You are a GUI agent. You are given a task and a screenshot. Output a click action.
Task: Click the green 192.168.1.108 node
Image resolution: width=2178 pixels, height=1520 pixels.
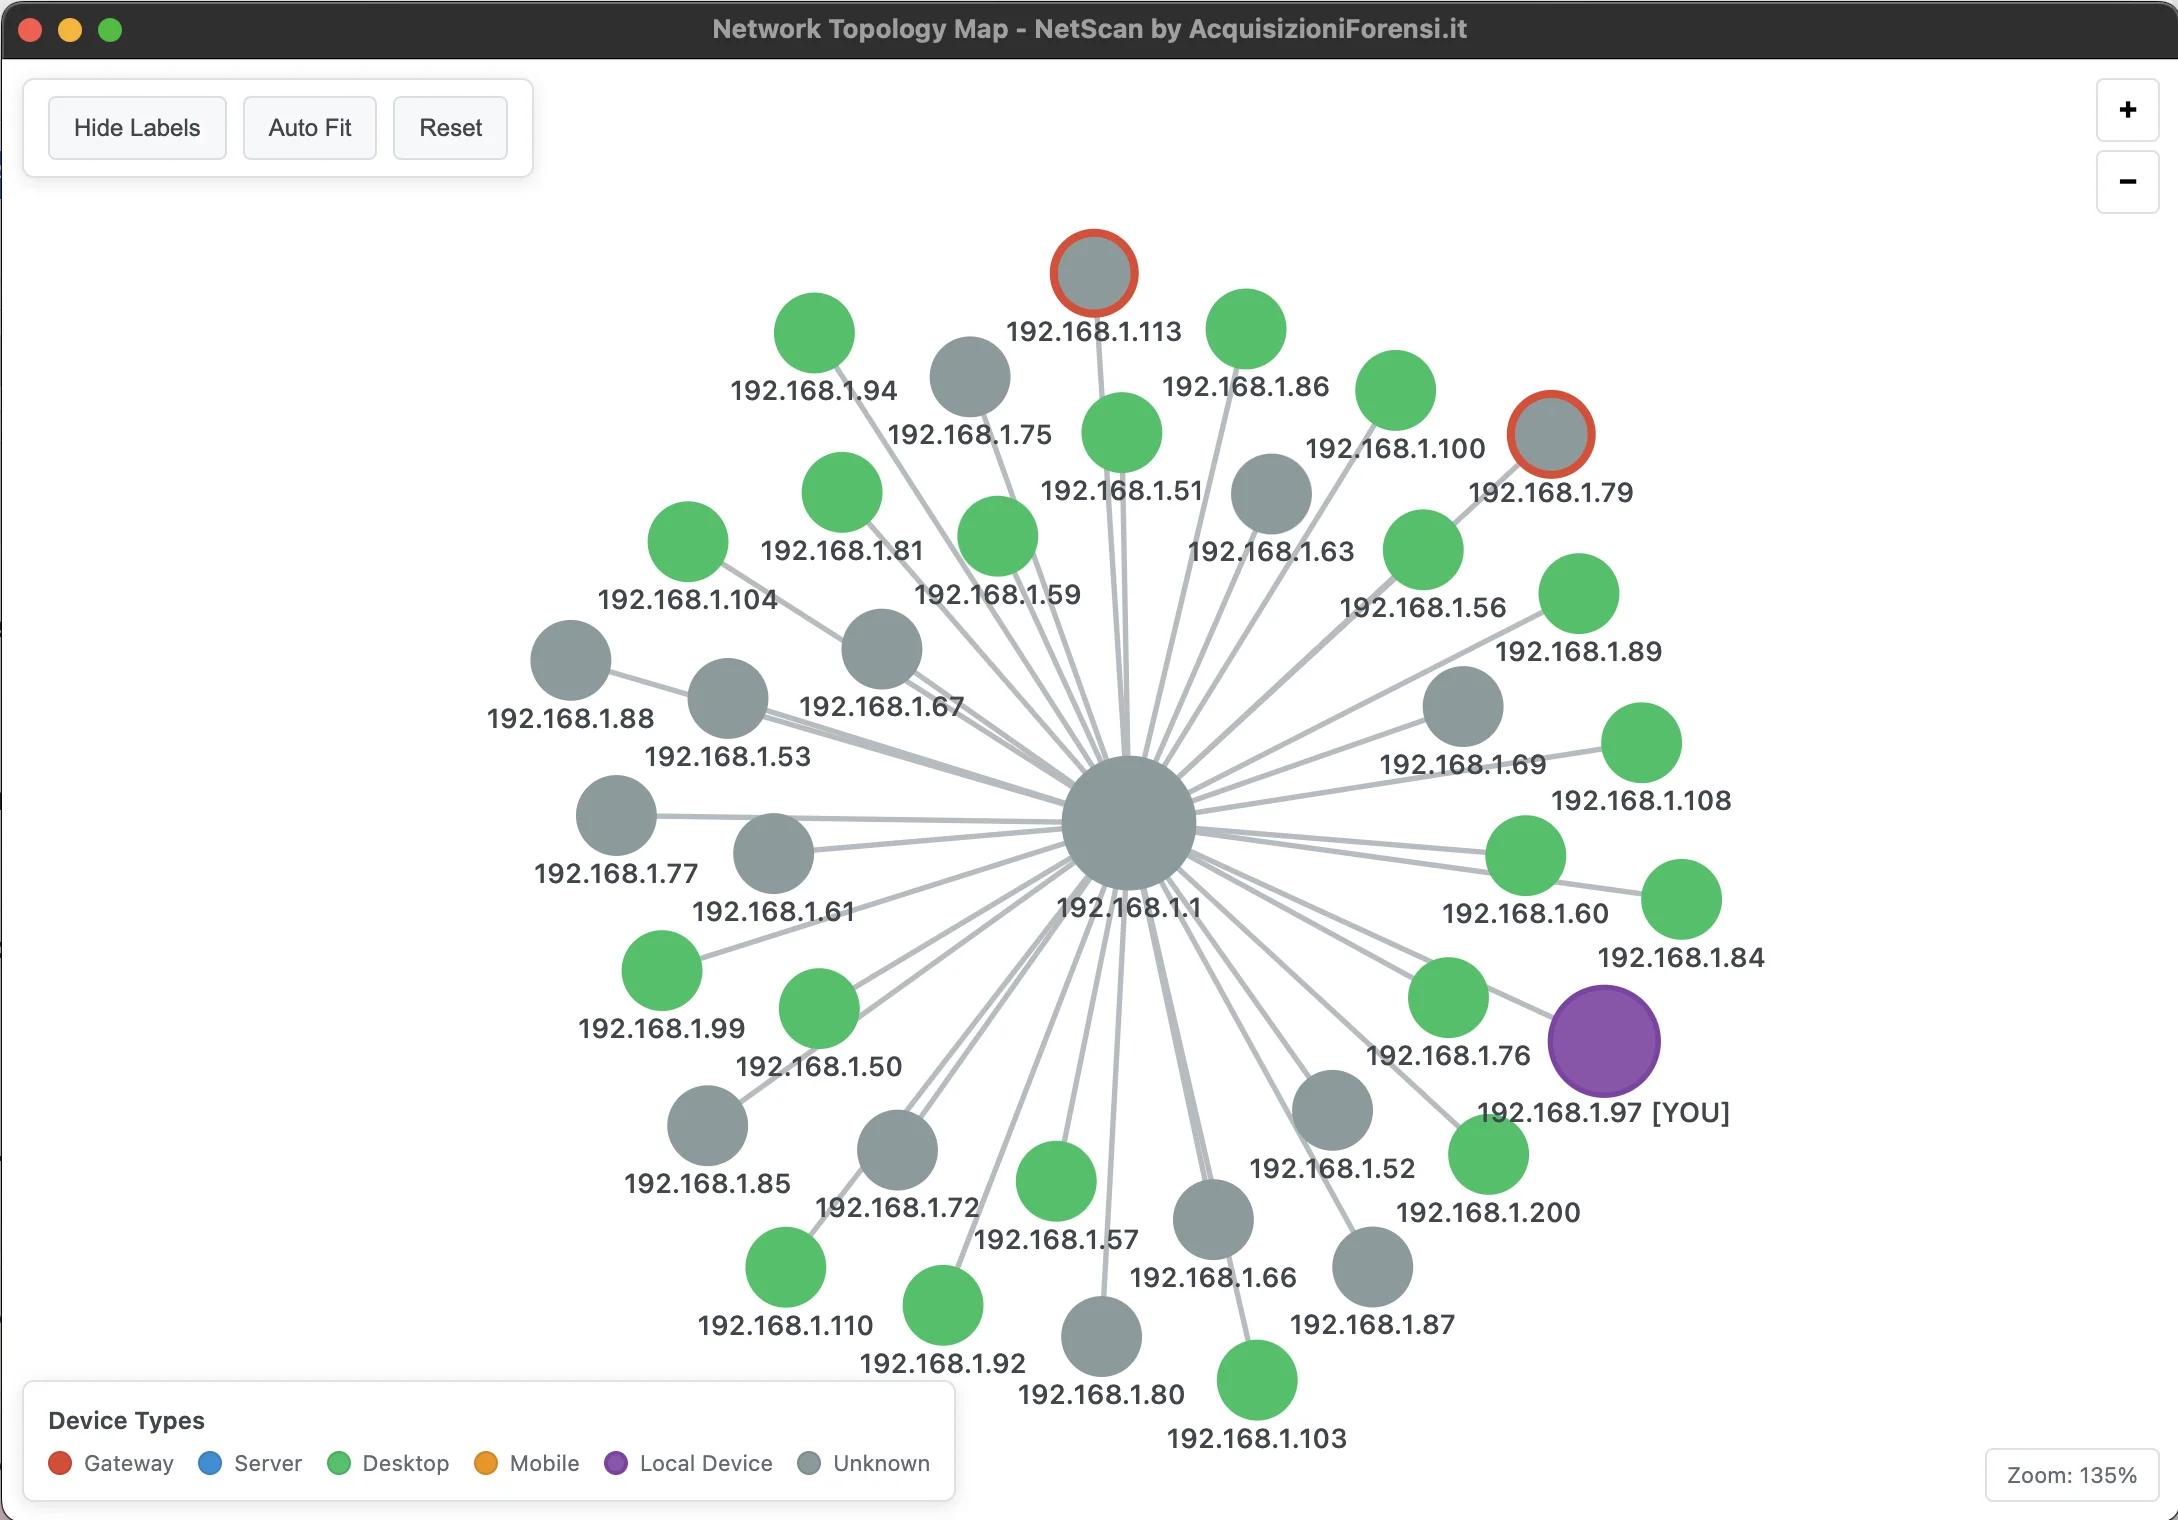1642,743
